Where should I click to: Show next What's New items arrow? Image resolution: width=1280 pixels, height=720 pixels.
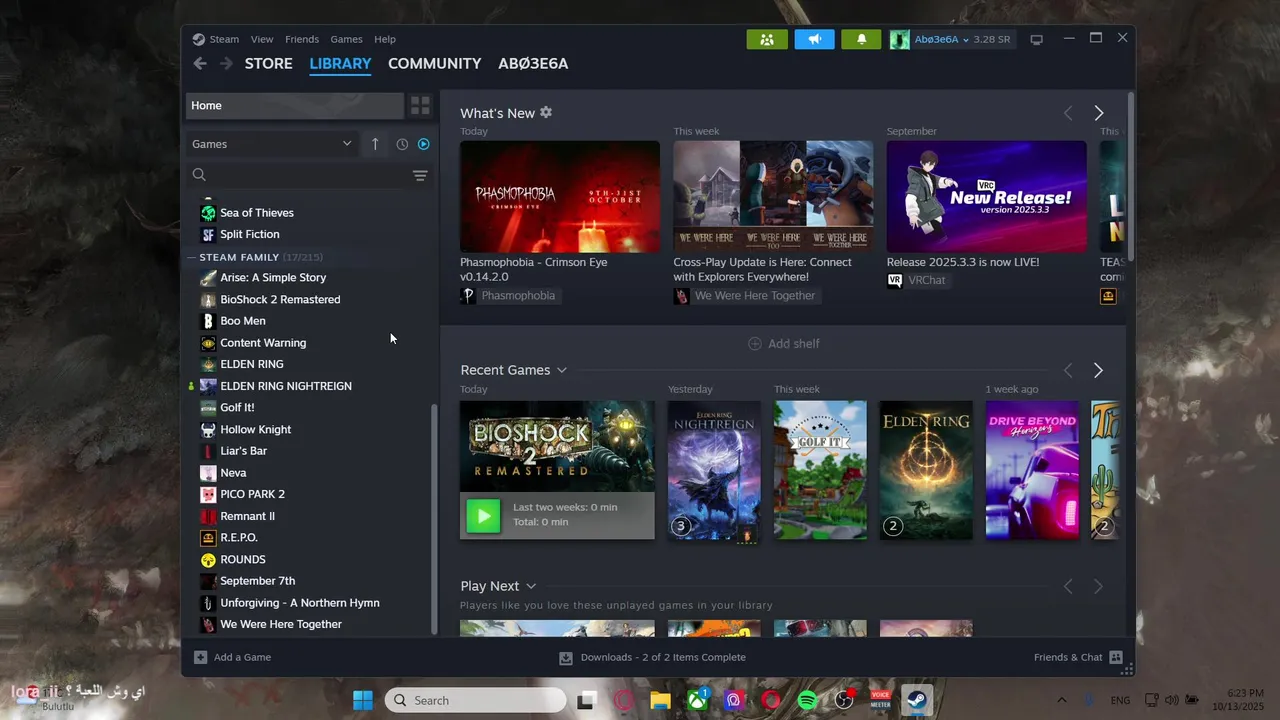tap(1098, 113)
